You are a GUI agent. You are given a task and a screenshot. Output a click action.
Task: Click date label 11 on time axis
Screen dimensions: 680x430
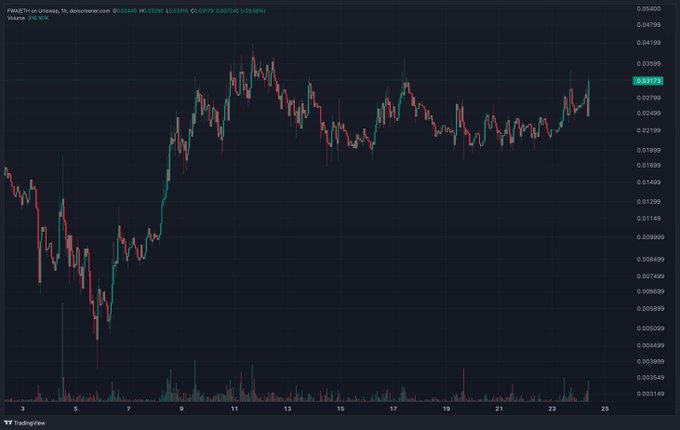234,409
